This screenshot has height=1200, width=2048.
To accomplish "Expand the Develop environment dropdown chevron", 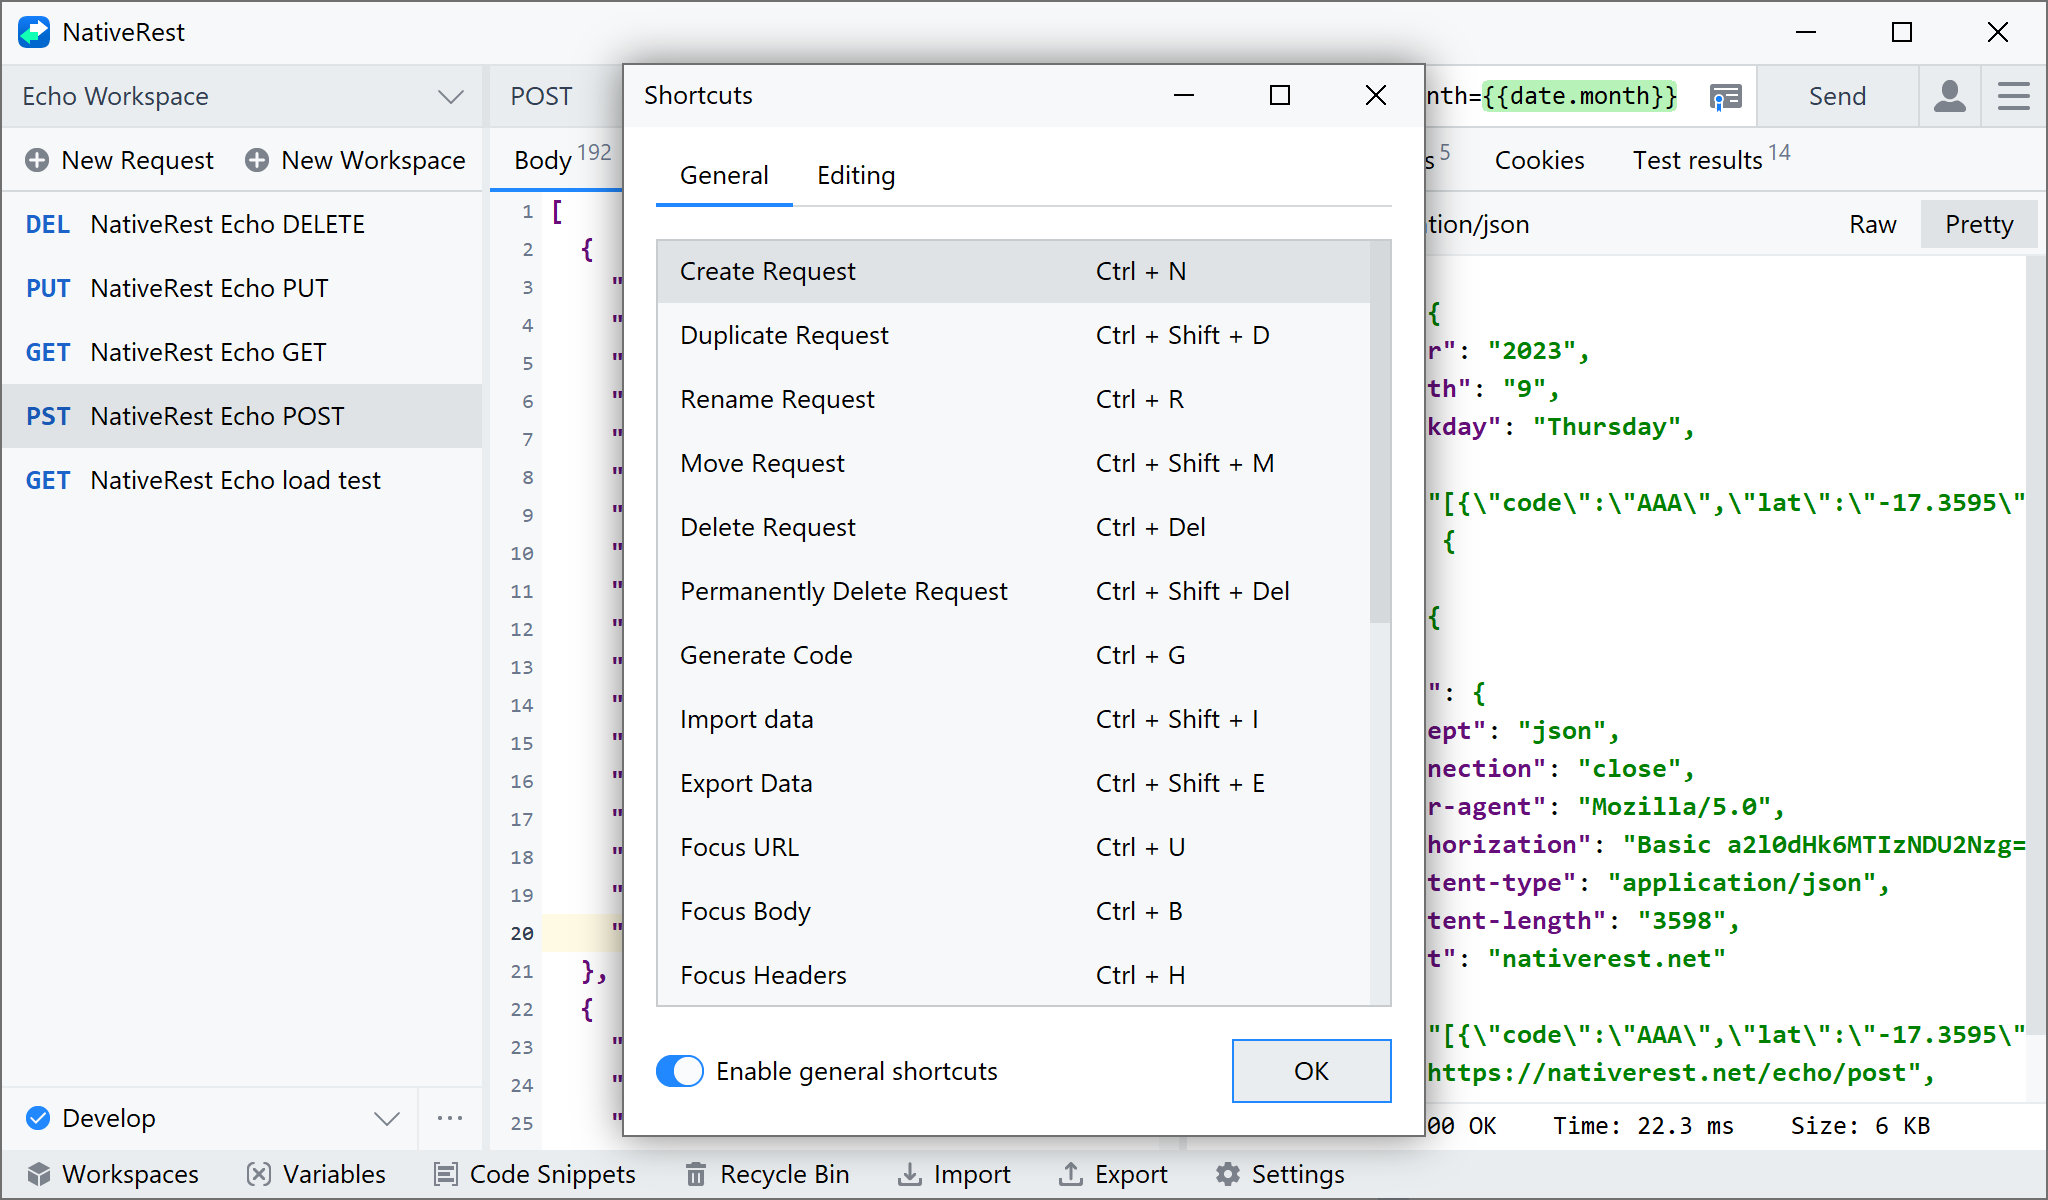I will 387,1118.
